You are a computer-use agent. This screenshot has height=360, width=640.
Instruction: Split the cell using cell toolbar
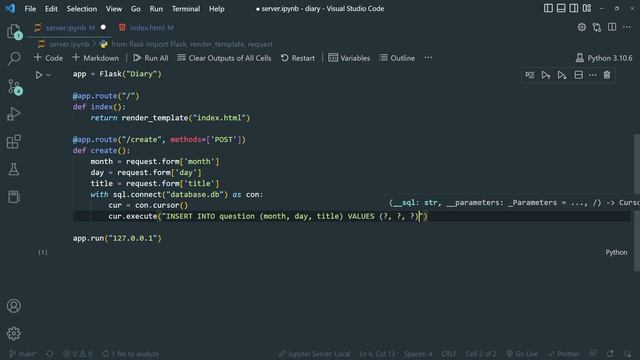(578, 75)
